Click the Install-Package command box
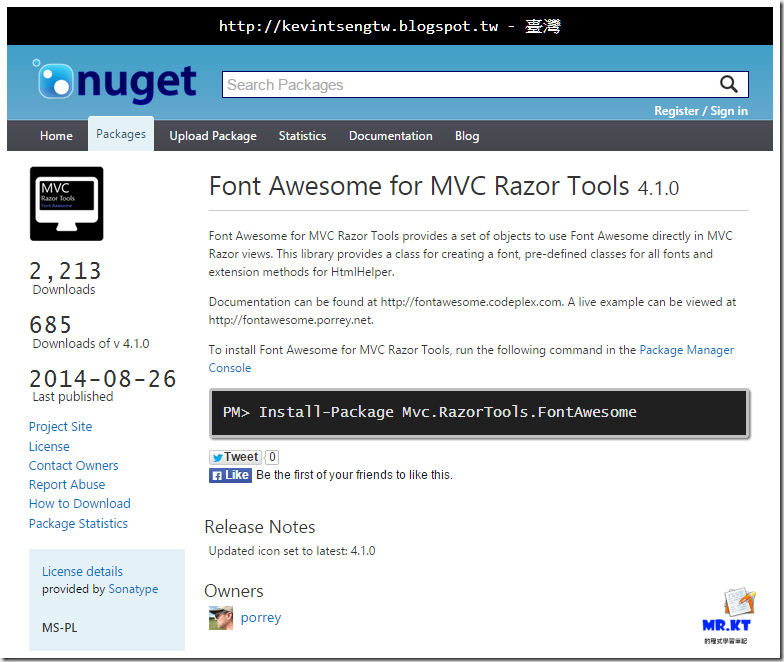 pos(479,413)
